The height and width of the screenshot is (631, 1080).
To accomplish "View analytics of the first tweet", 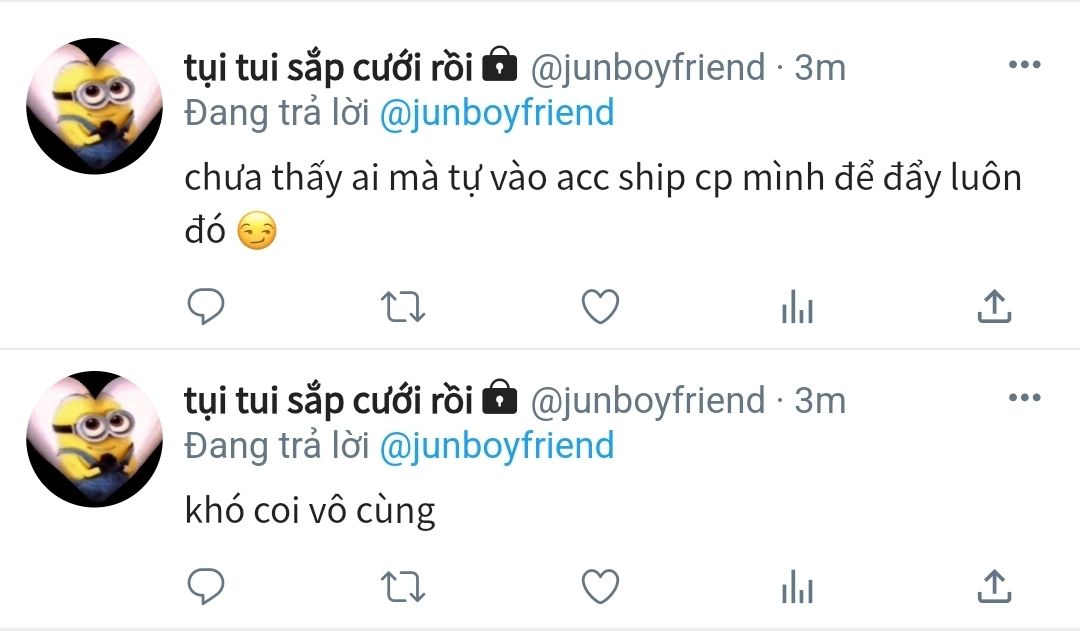I will (x=798, y=307).
